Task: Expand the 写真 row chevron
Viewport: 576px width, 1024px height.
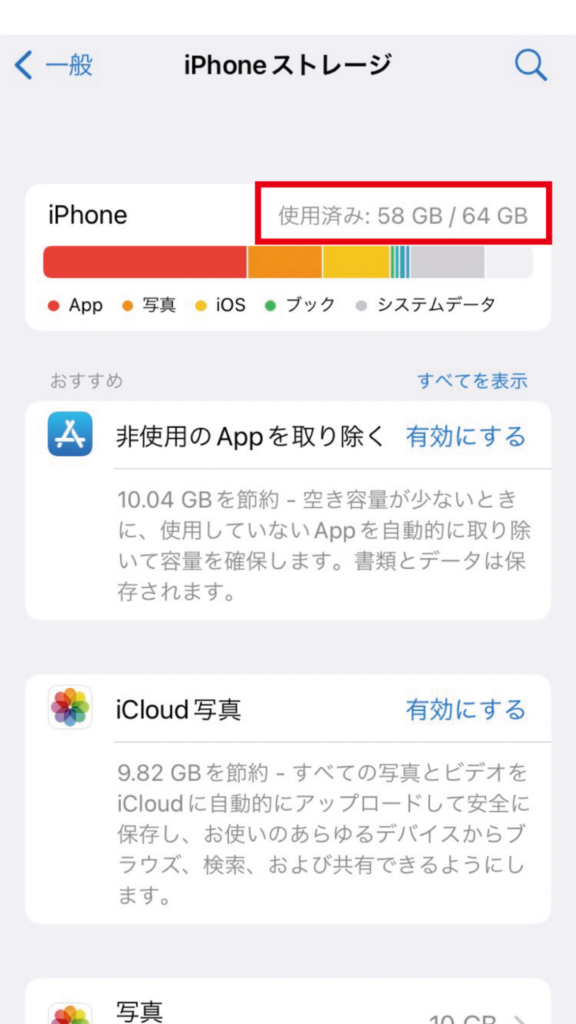Action: [x=520, y=1019]
